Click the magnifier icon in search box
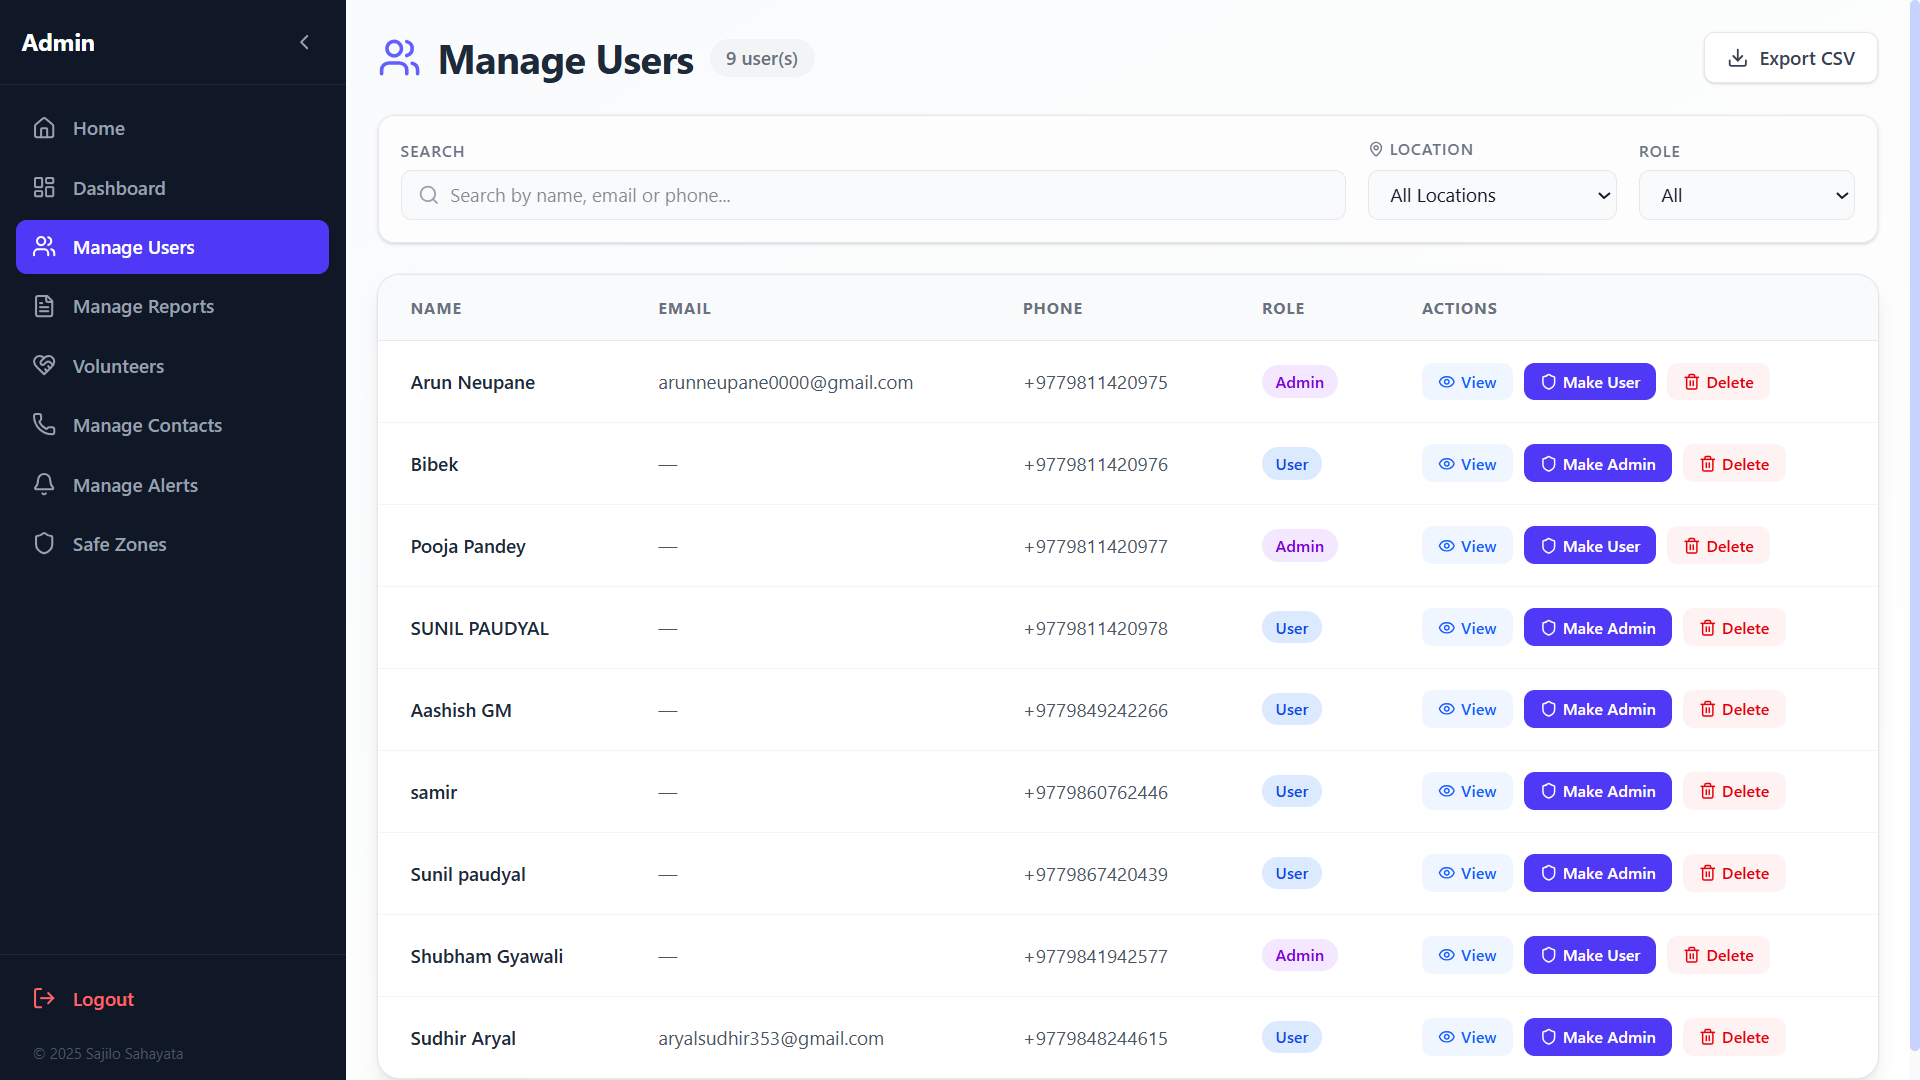 click(x=428, y=195)
